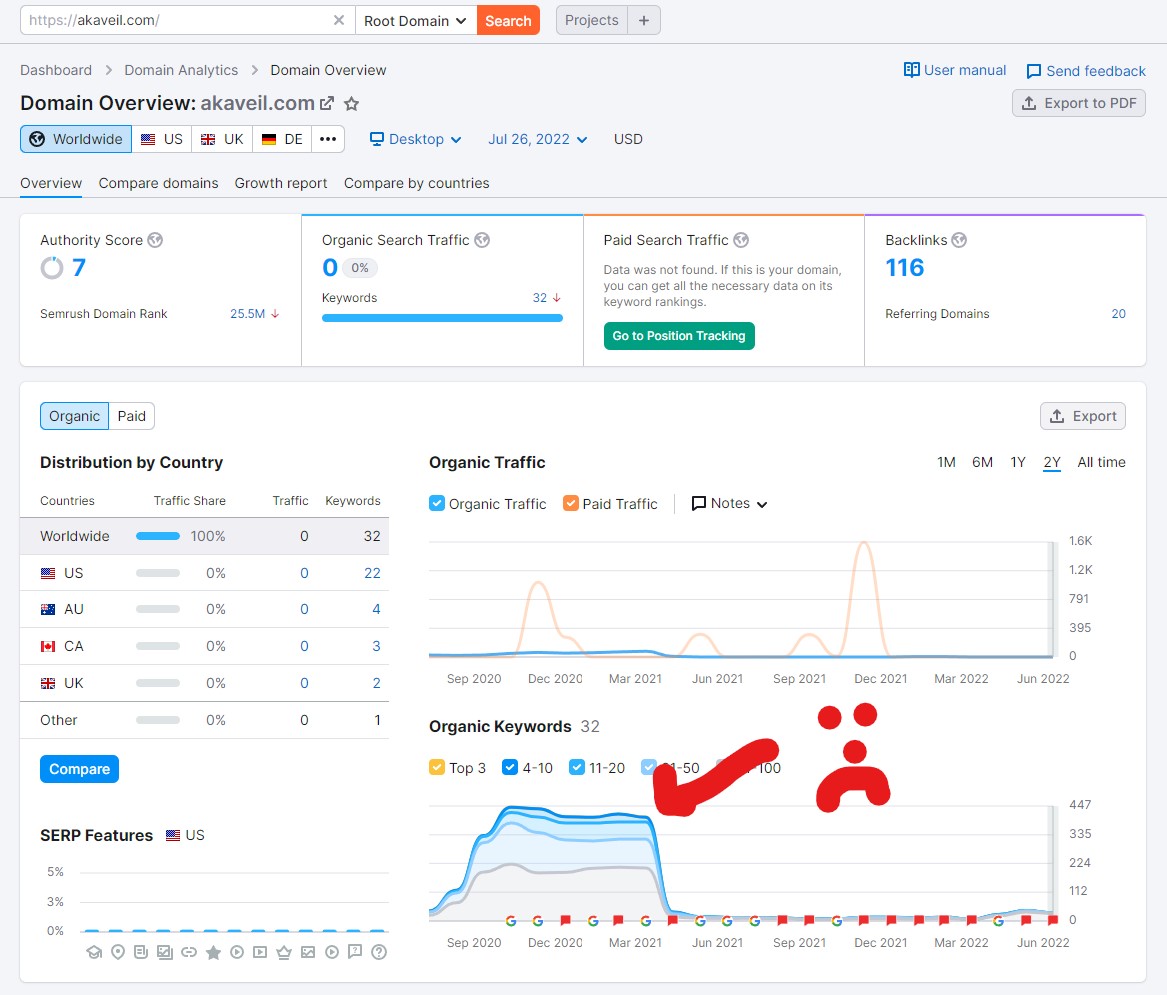
Task: Open more countries with the ellipsis button
Action: [x=328, y=139]
